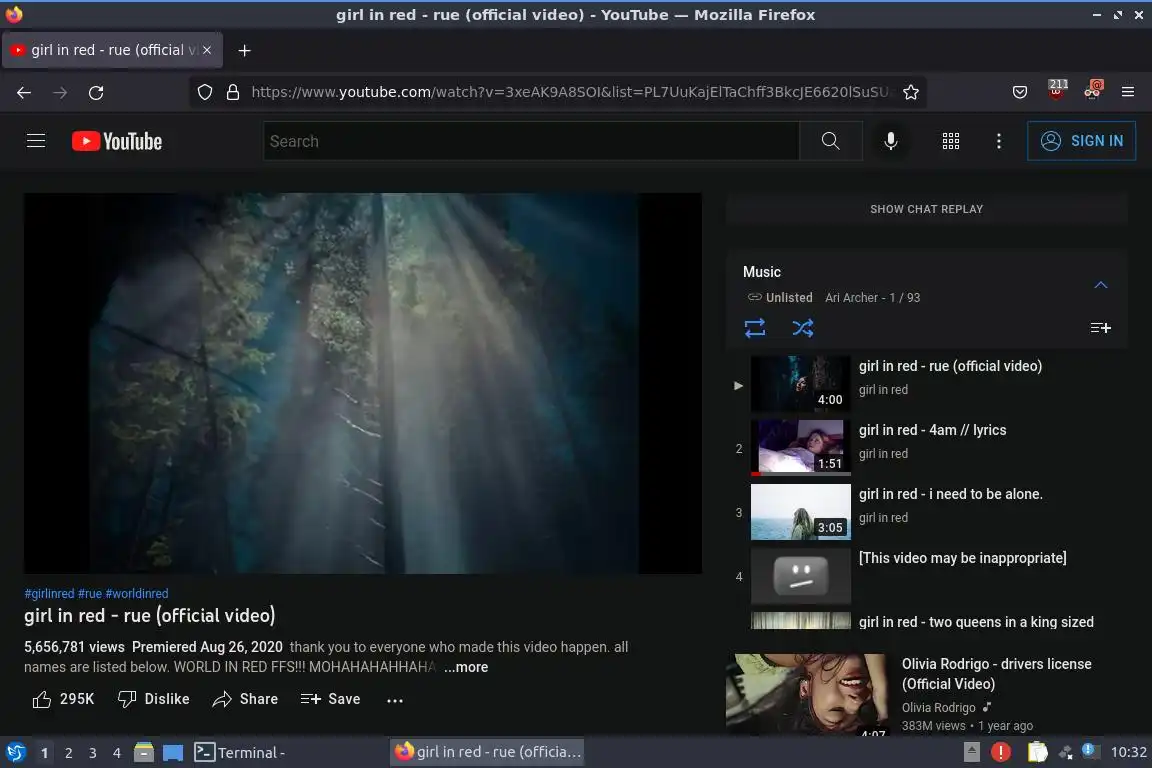Share the video
Viewport: 1152px width, 768px height.
point(245,699)
